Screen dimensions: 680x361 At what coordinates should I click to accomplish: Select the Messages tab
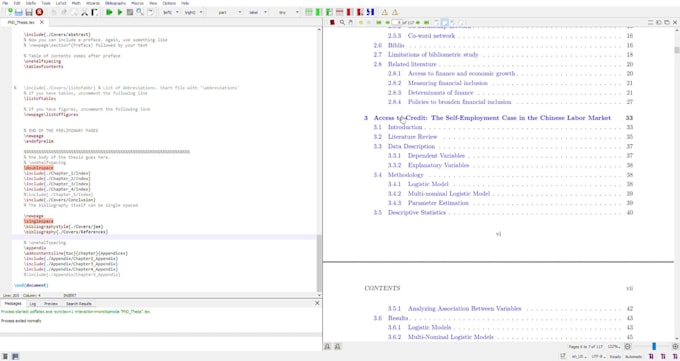(13, 304)
